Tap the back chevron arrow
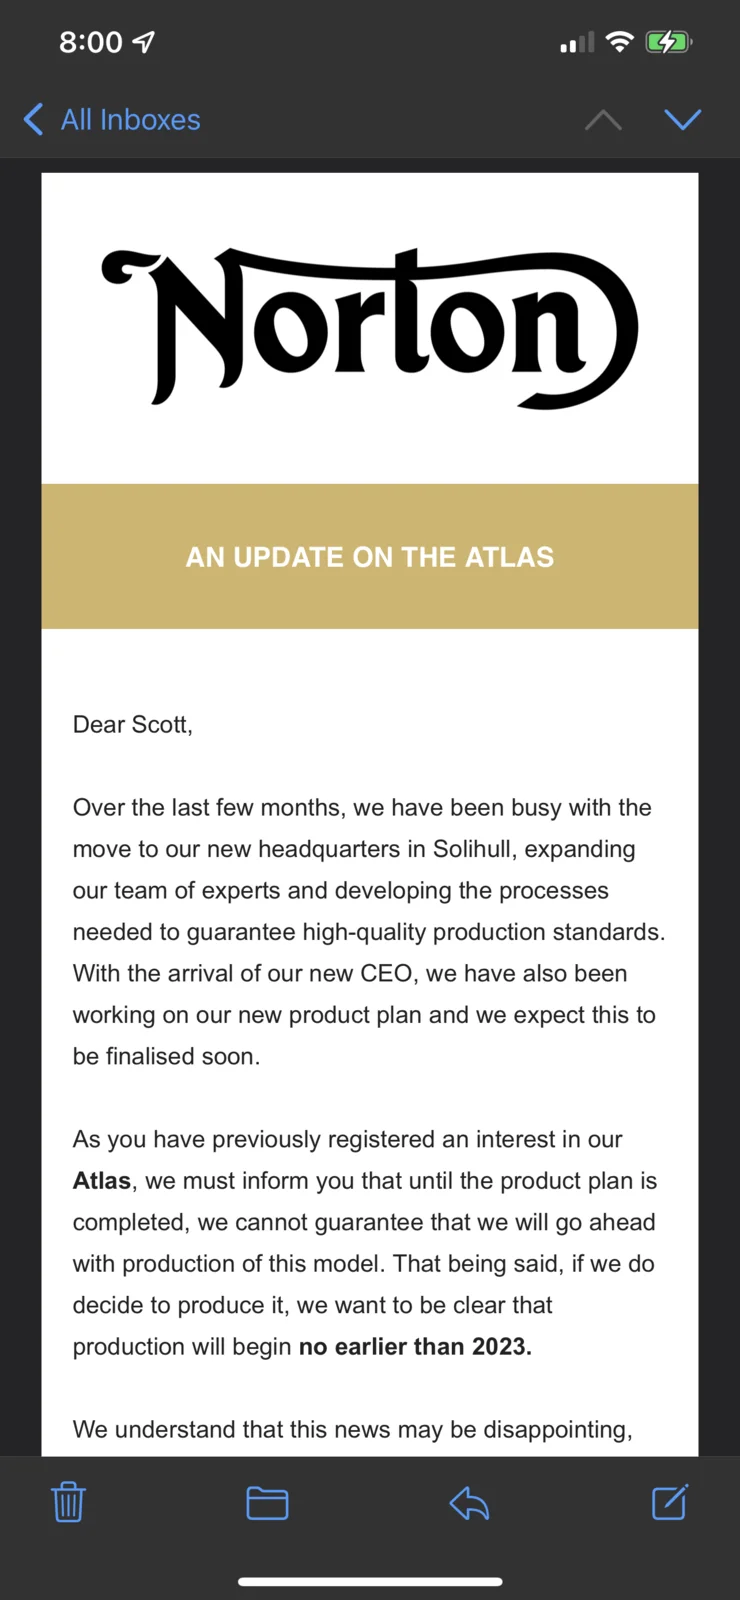The width and height of the screenshot is (740, 1600). [x=33, y=120]
